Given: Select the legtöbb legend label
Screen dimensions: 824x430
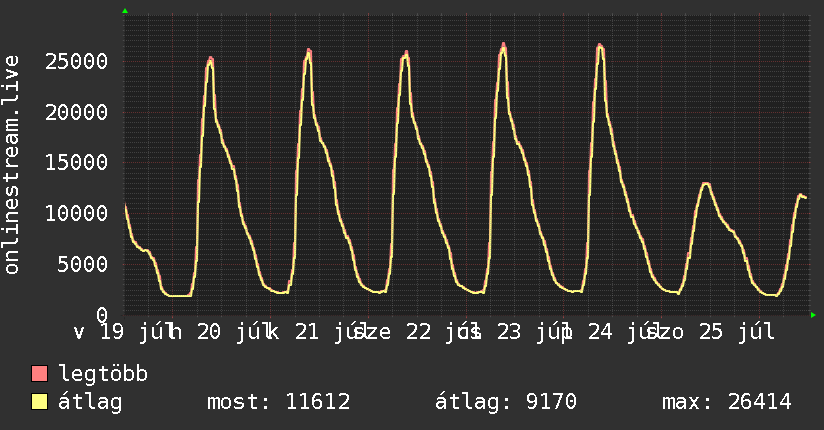Looking at the screenshot, I should (x=103, y=374).
